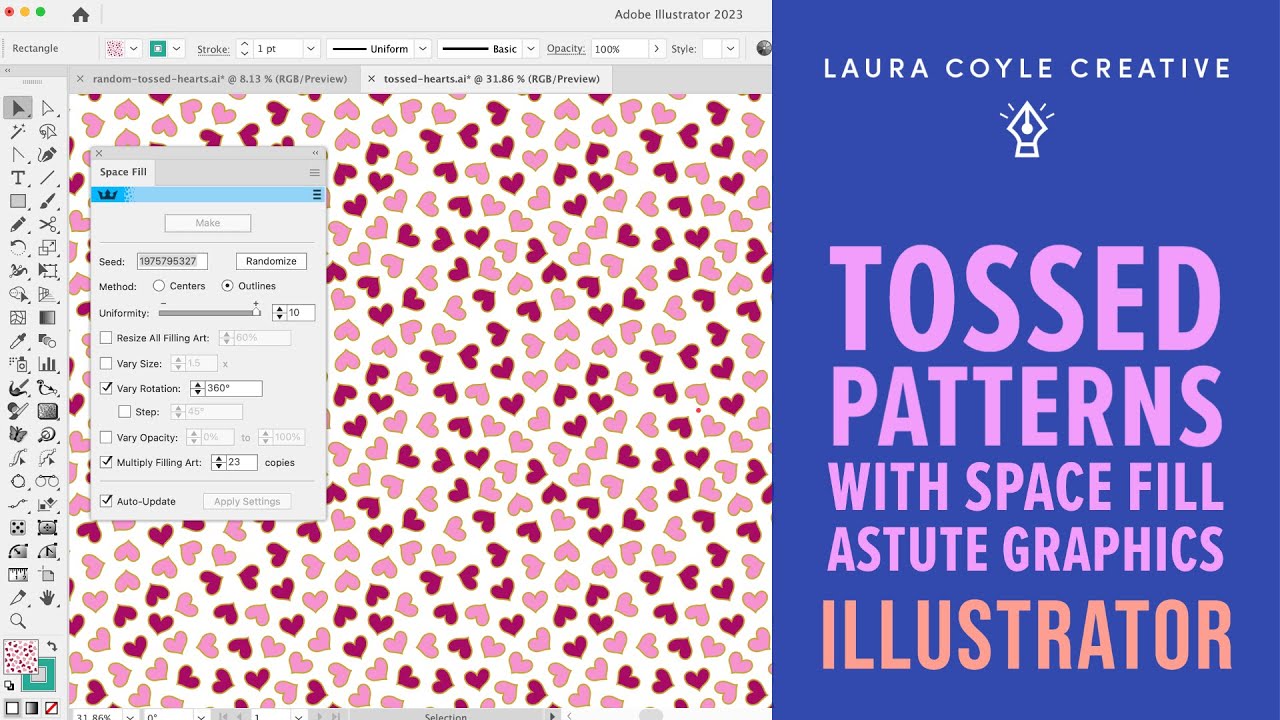Image resolution: width=1280 pixels, height=720 pixels.
Task: Click the Make button
Action: [x=208, y=223]
